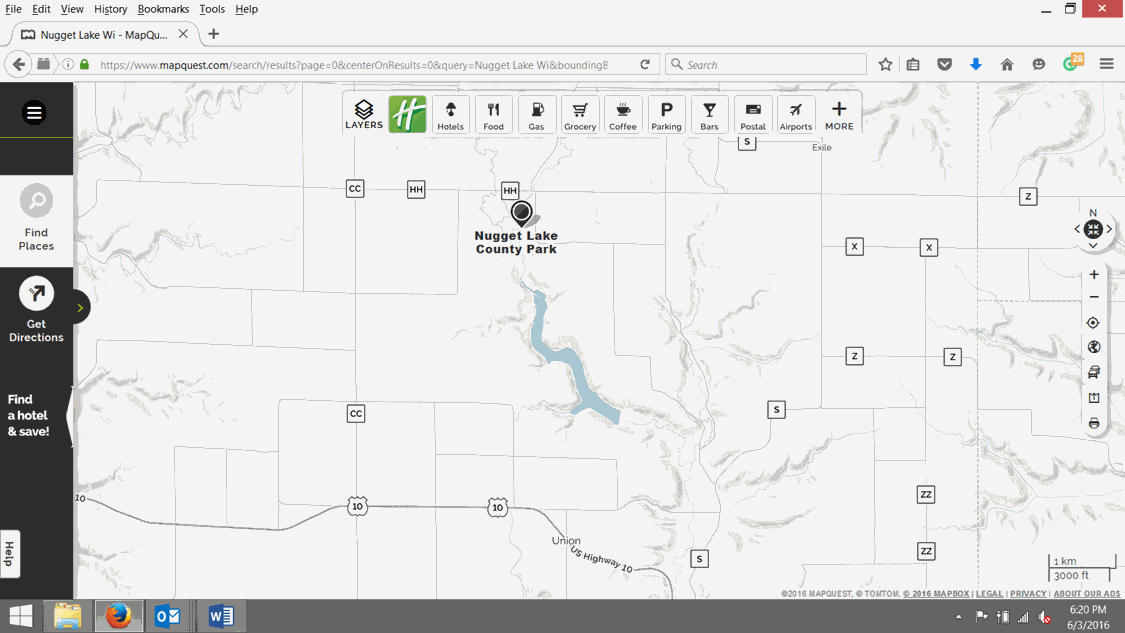Zoom out on the map
Image resolution: width=1125 pixels, height=633 pixels.
[1093, 297]
